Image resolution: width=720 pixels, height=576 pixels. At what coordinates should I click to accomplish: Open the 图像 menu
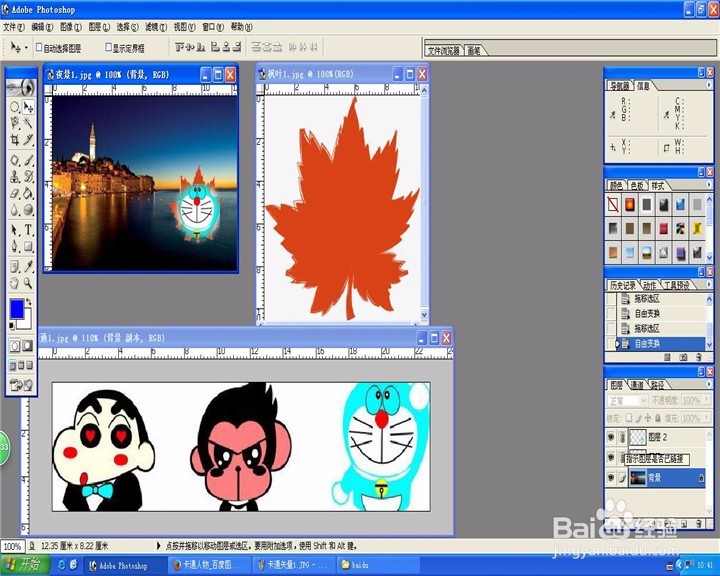[x=71, y=27]
